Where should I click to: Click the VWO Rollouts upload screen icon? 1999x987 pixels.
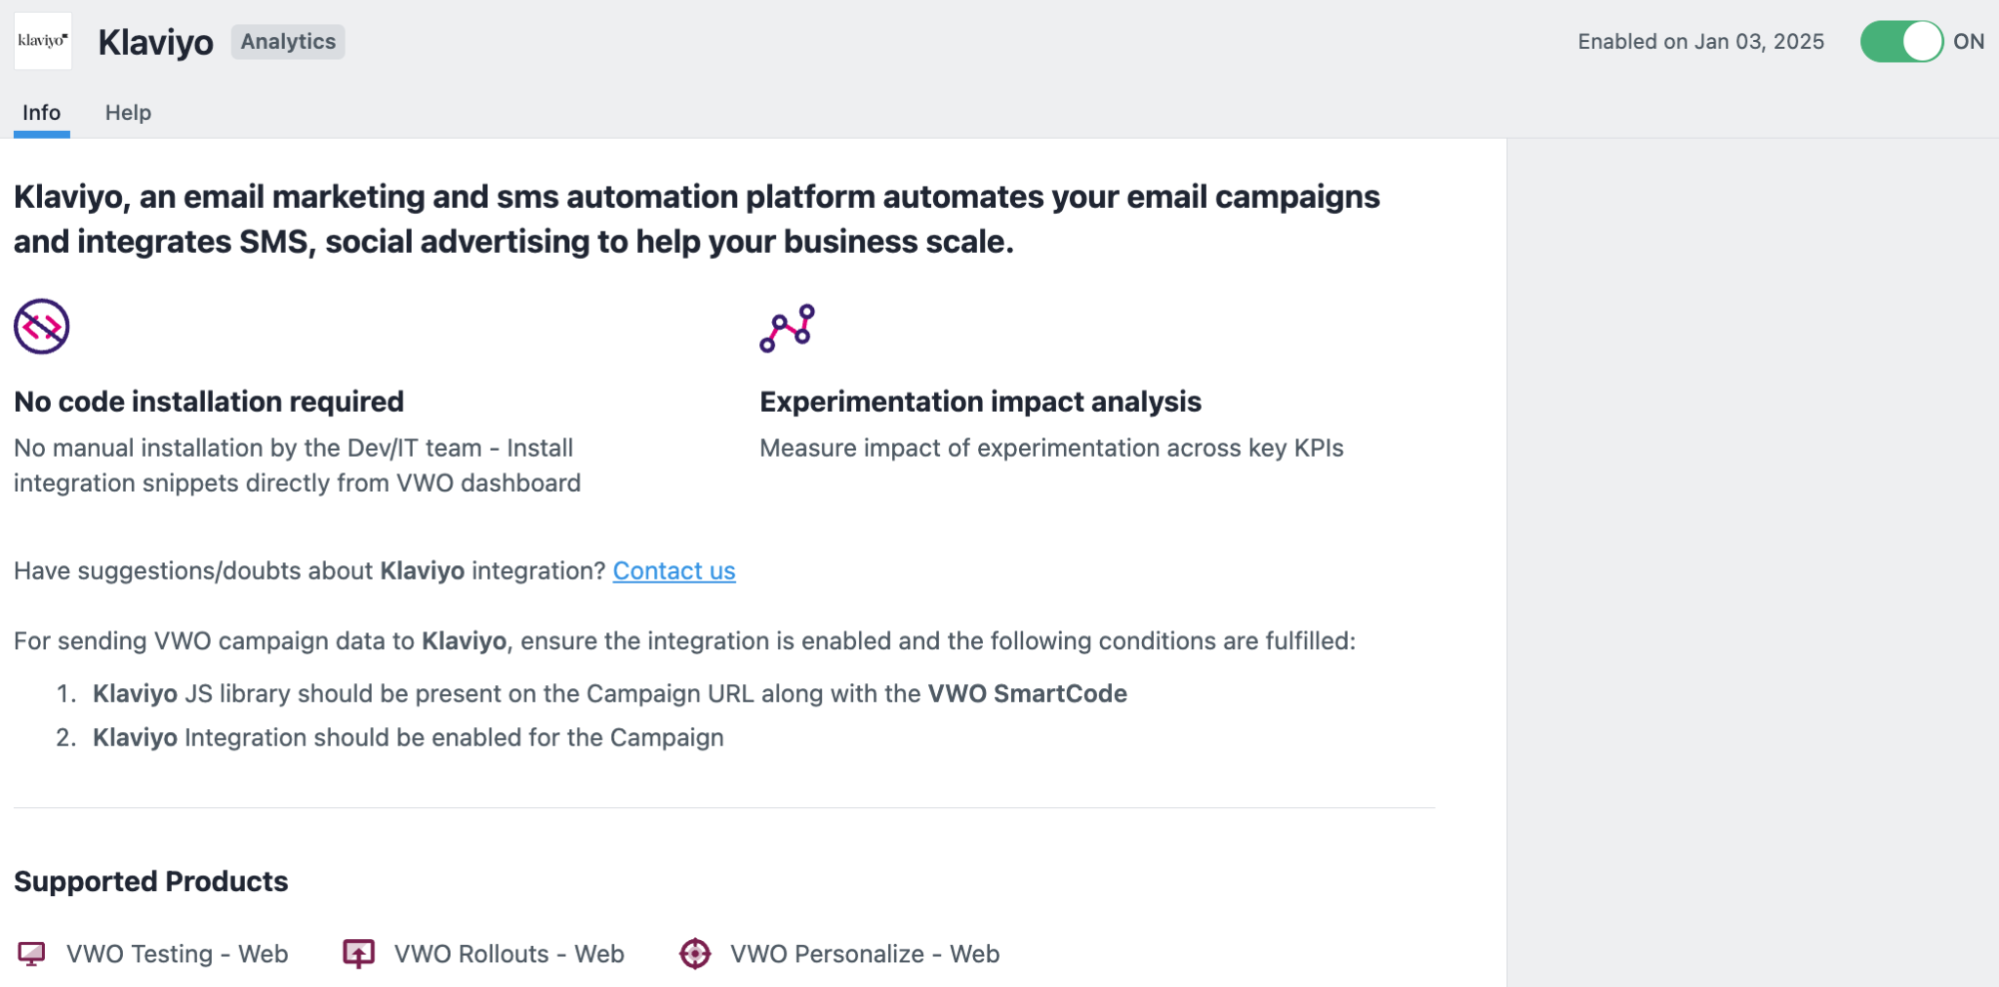point(359,954)
